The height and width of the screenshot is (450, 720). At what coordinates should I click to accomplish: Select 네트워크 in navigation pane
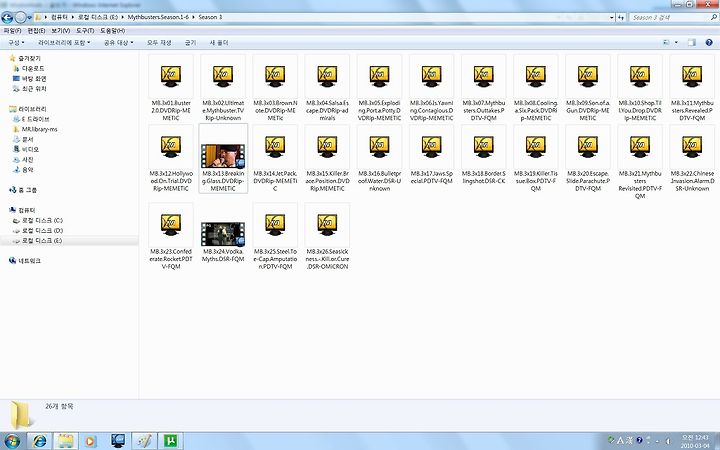pyautogui.click(x=29, y=260)
